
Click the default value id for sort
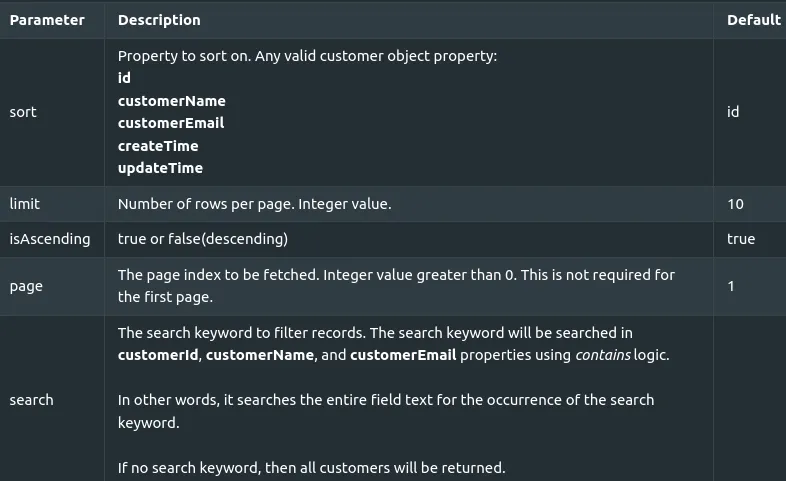click(733, 112)
